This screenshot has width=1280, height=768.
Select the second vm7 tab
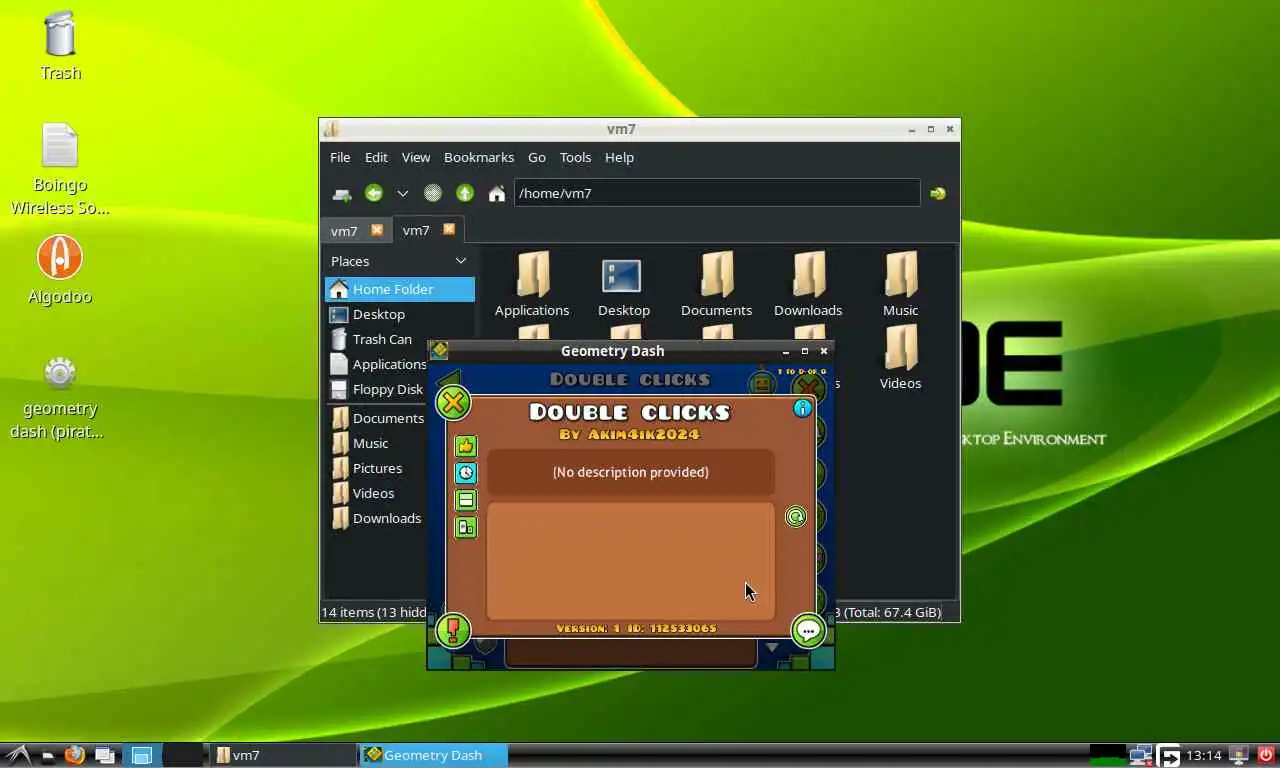[416, 230]
